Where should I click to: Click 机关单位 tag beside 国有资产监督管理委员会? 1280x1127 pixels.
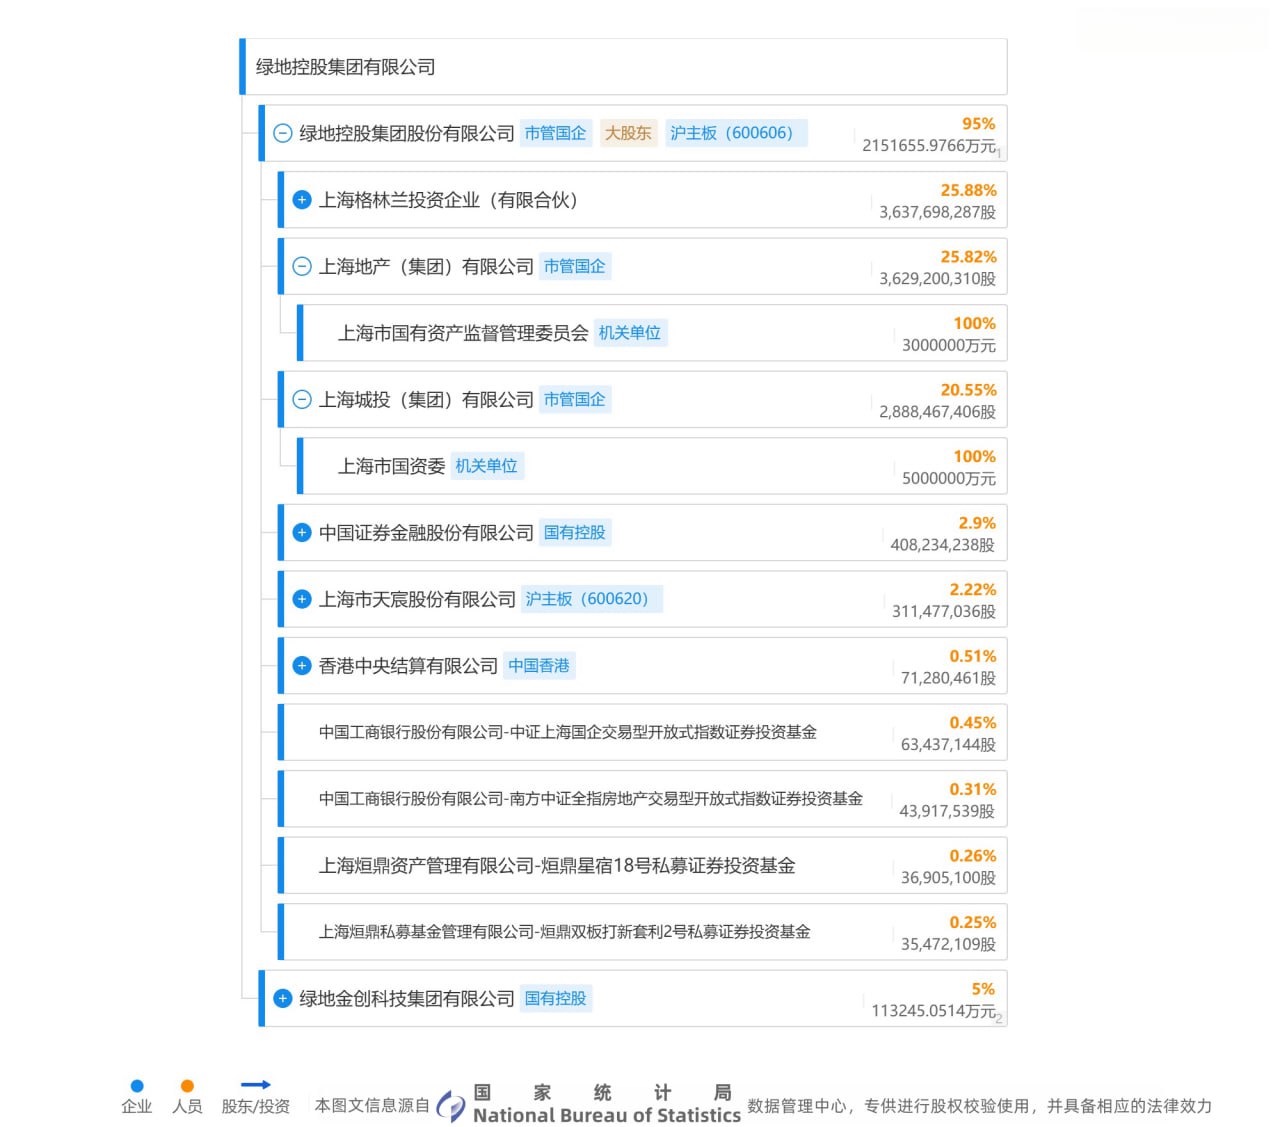(630, 333)
